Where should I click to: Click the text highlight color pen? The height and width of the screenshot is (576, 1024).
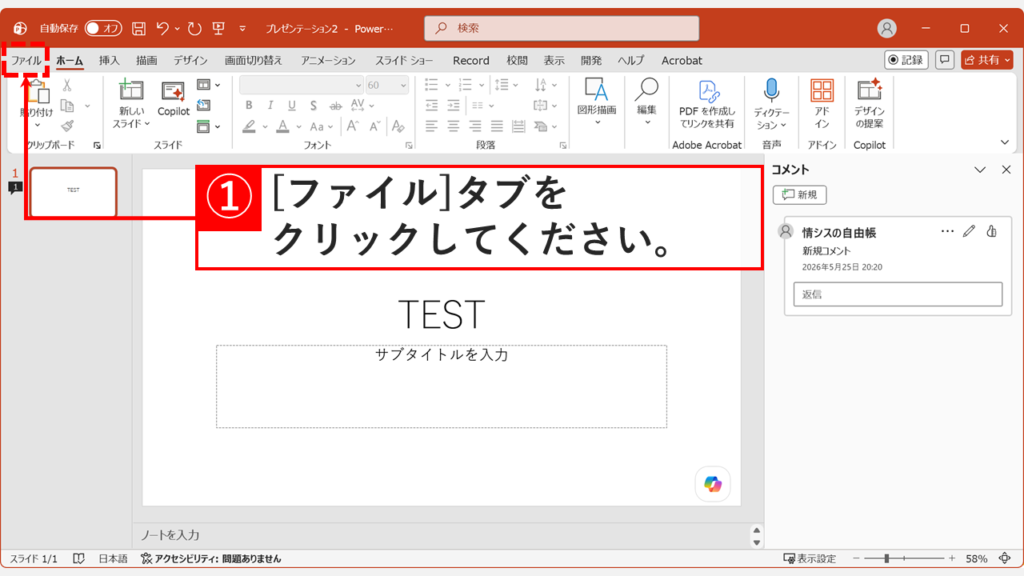coord(249,126)
